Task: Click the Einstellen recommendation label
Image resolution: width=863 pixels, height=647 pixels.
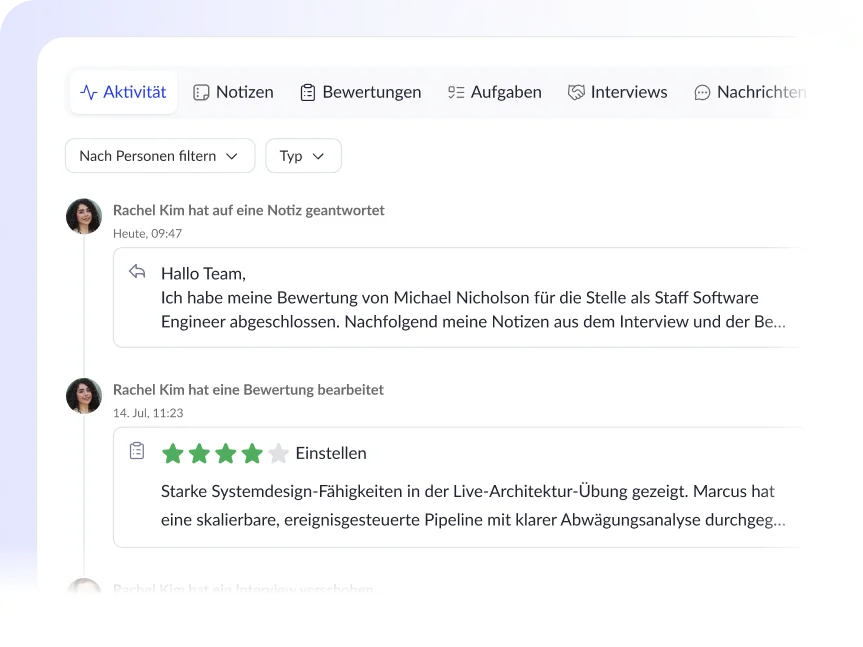Action: click(x=331, y=453)
